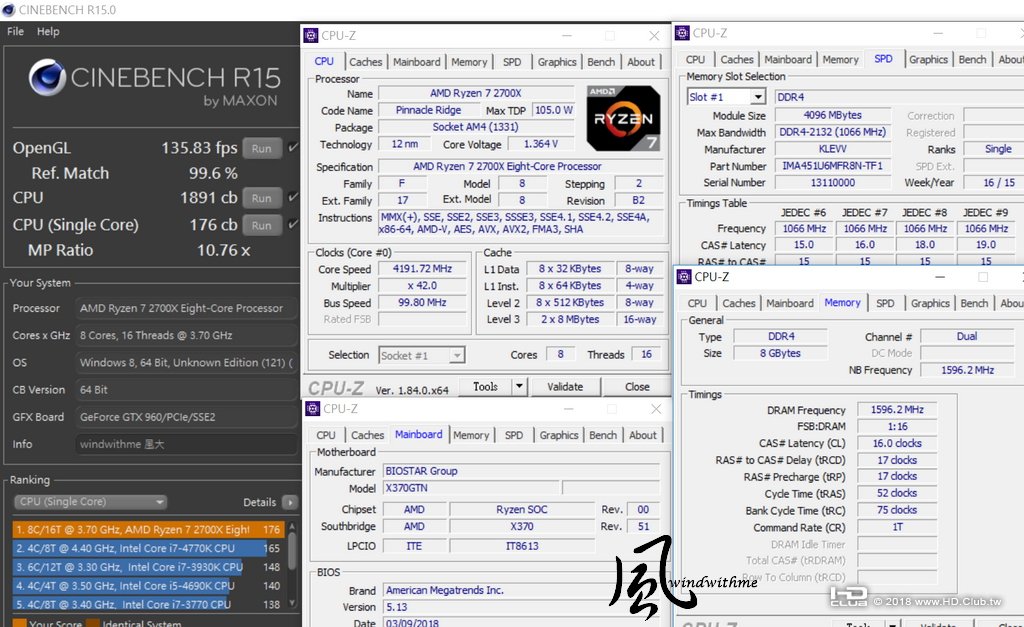
Task: Open the Cinebench File menu
Action: [x=16, y=31]
